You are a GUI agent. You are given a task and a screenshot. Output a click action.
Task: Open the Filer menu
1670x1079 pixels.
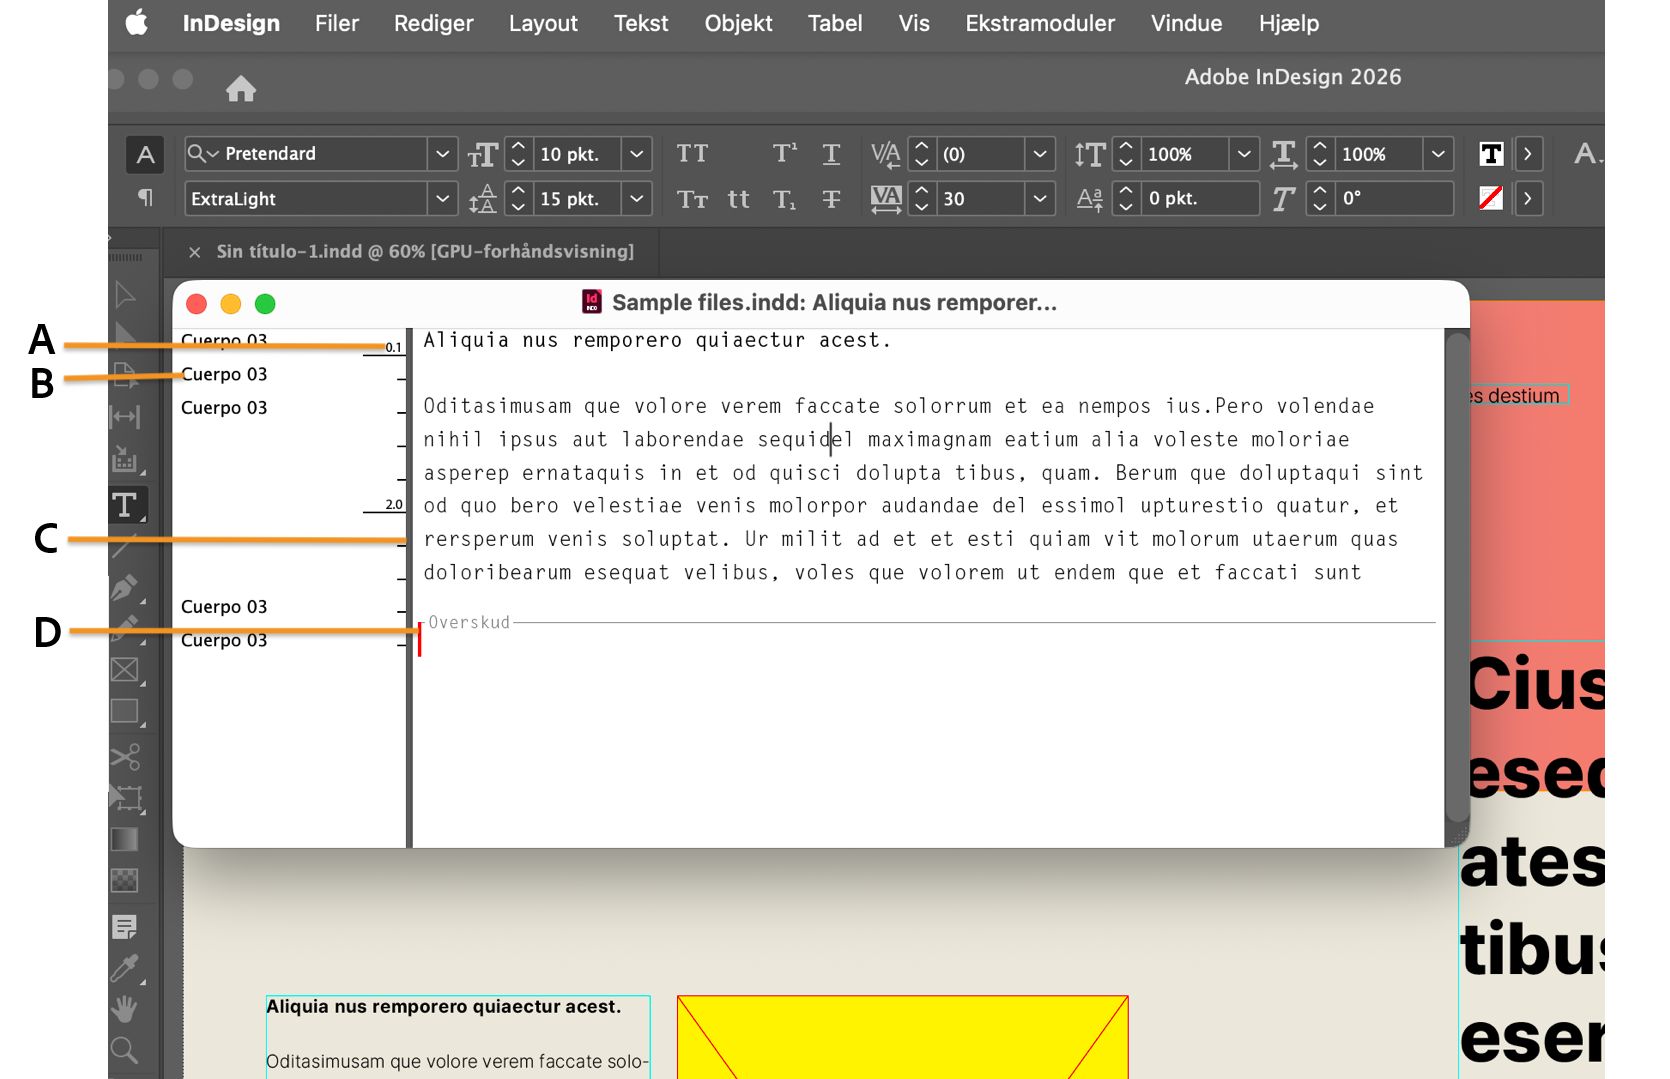tap(336, 23)
